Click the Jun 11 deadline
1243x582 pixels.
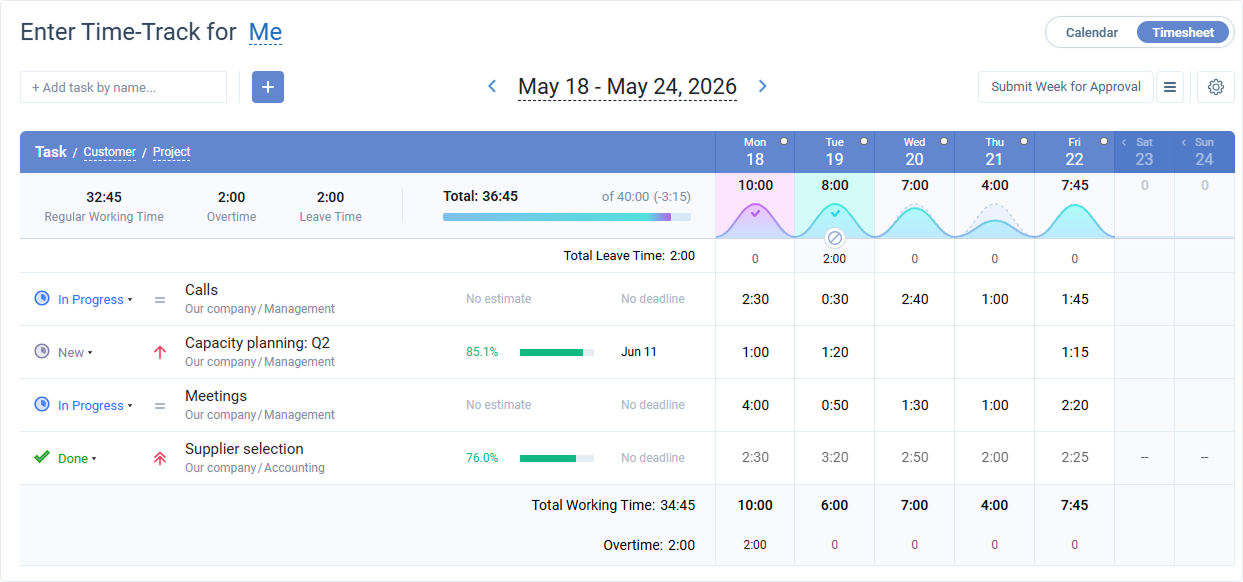point(639,352)
